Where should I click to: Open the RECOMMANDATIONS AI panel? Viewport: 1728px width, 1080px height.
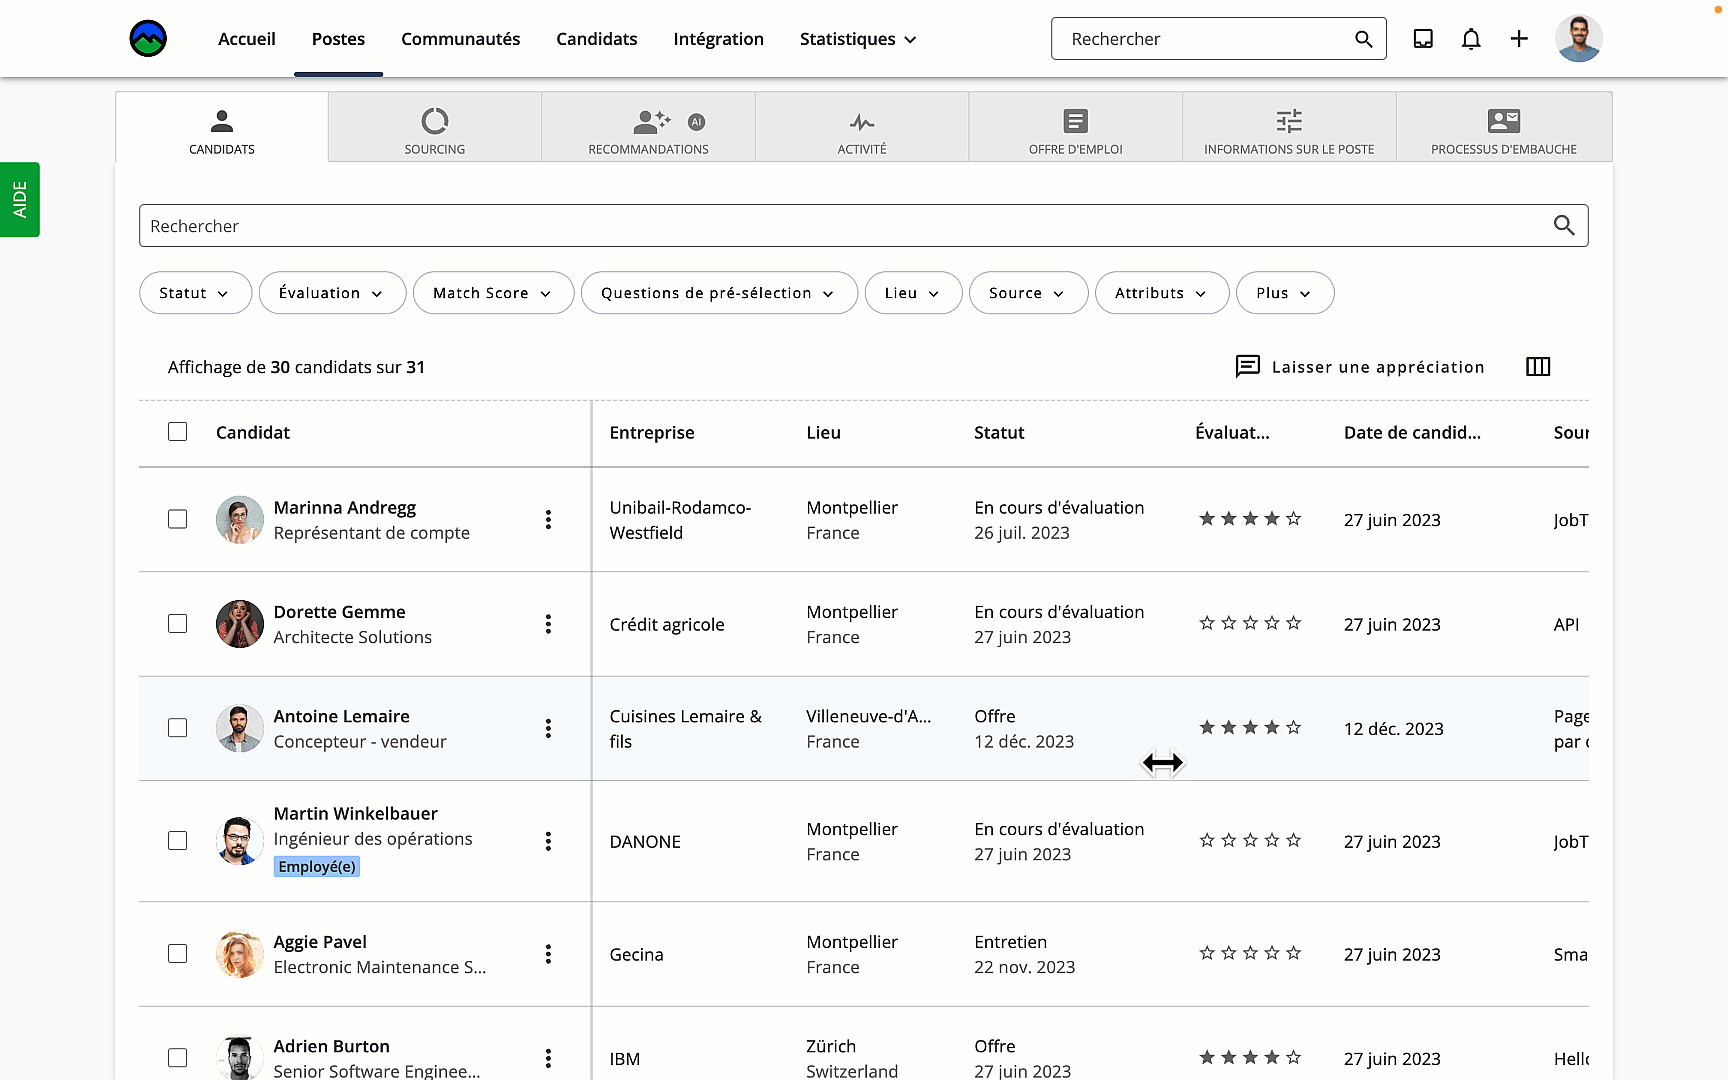coord(648,127)
